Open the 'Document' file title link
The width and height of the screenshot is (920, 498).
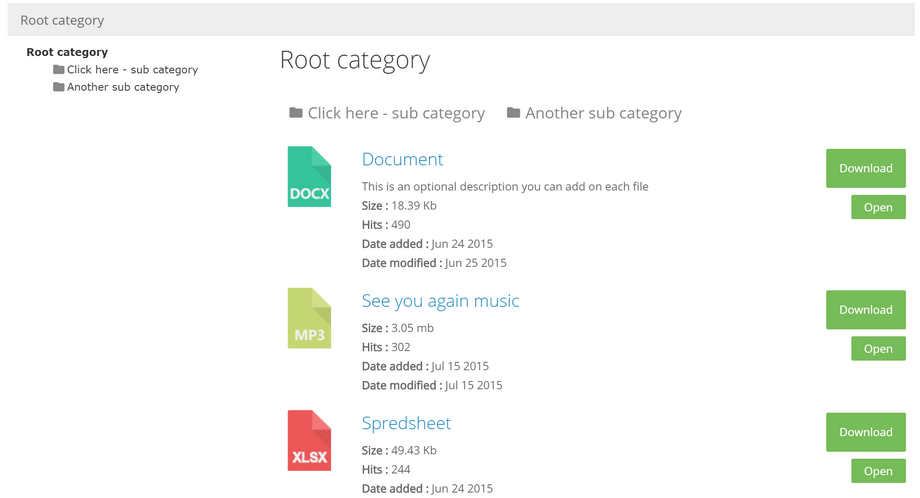402,159
